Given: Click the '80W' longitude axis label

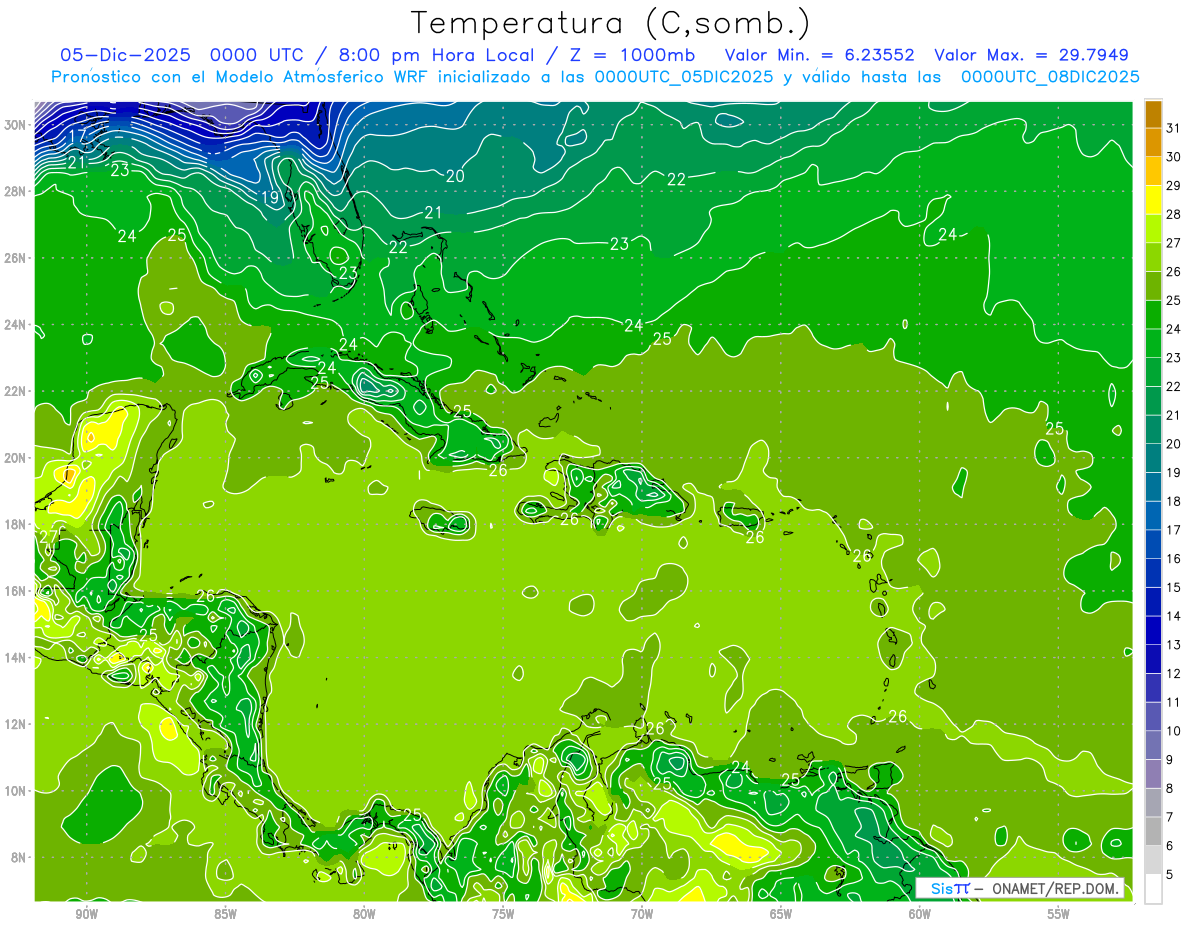Looking at the screenshot, I should (364, 915).
